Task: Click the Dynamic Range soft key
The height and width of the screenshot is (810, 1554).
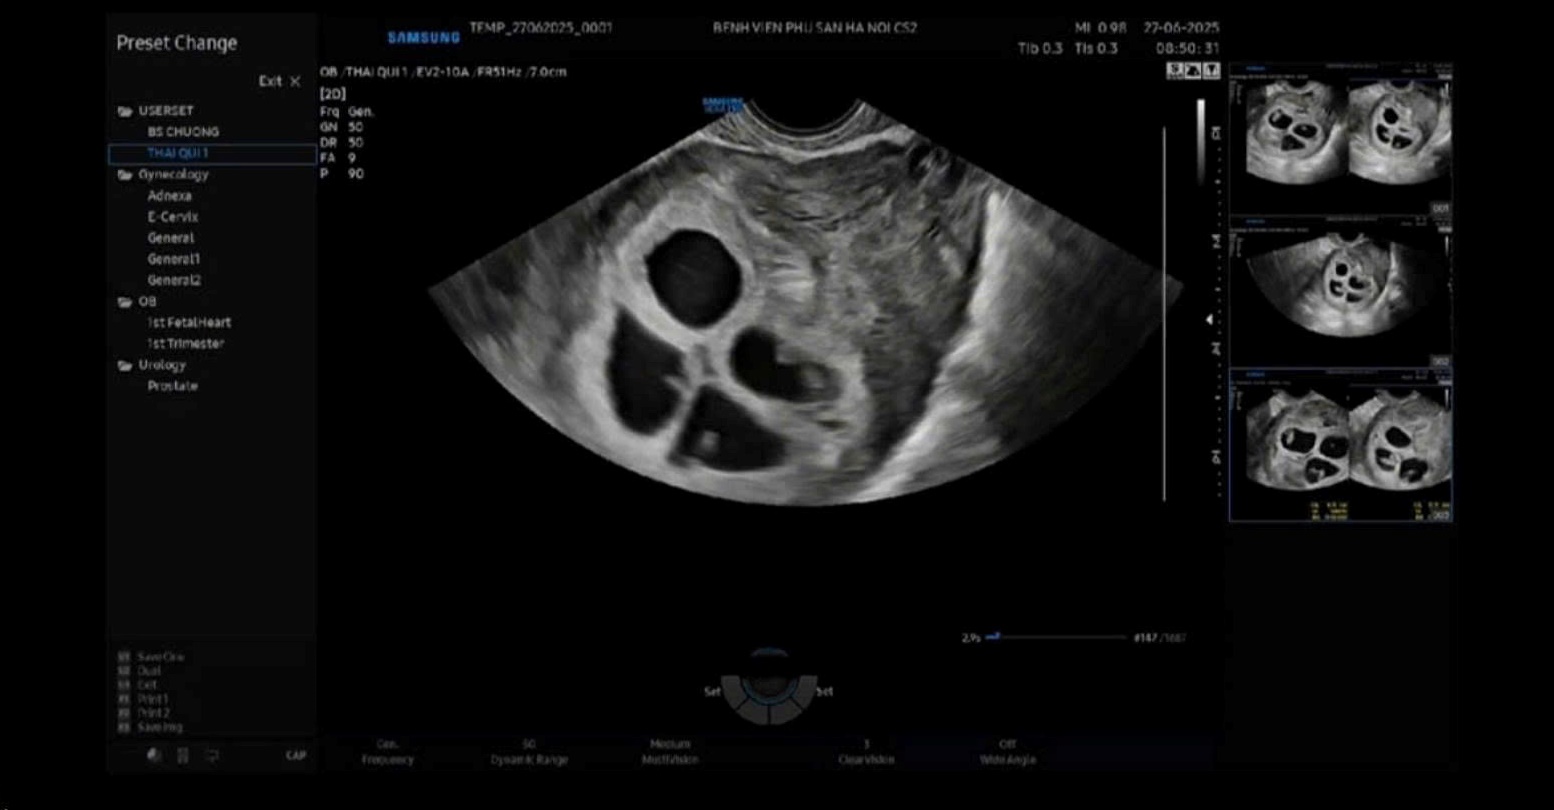Action: pos(529,752)
